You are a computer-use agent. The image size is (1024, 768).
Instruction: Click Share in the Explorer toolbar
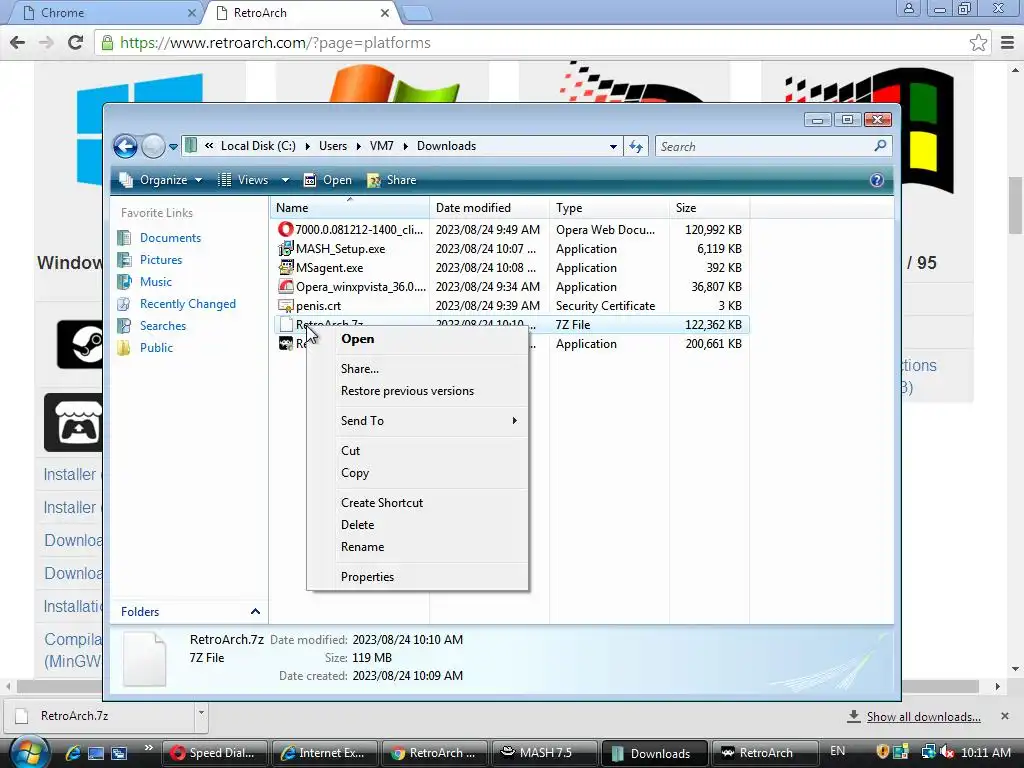(392, 180)
